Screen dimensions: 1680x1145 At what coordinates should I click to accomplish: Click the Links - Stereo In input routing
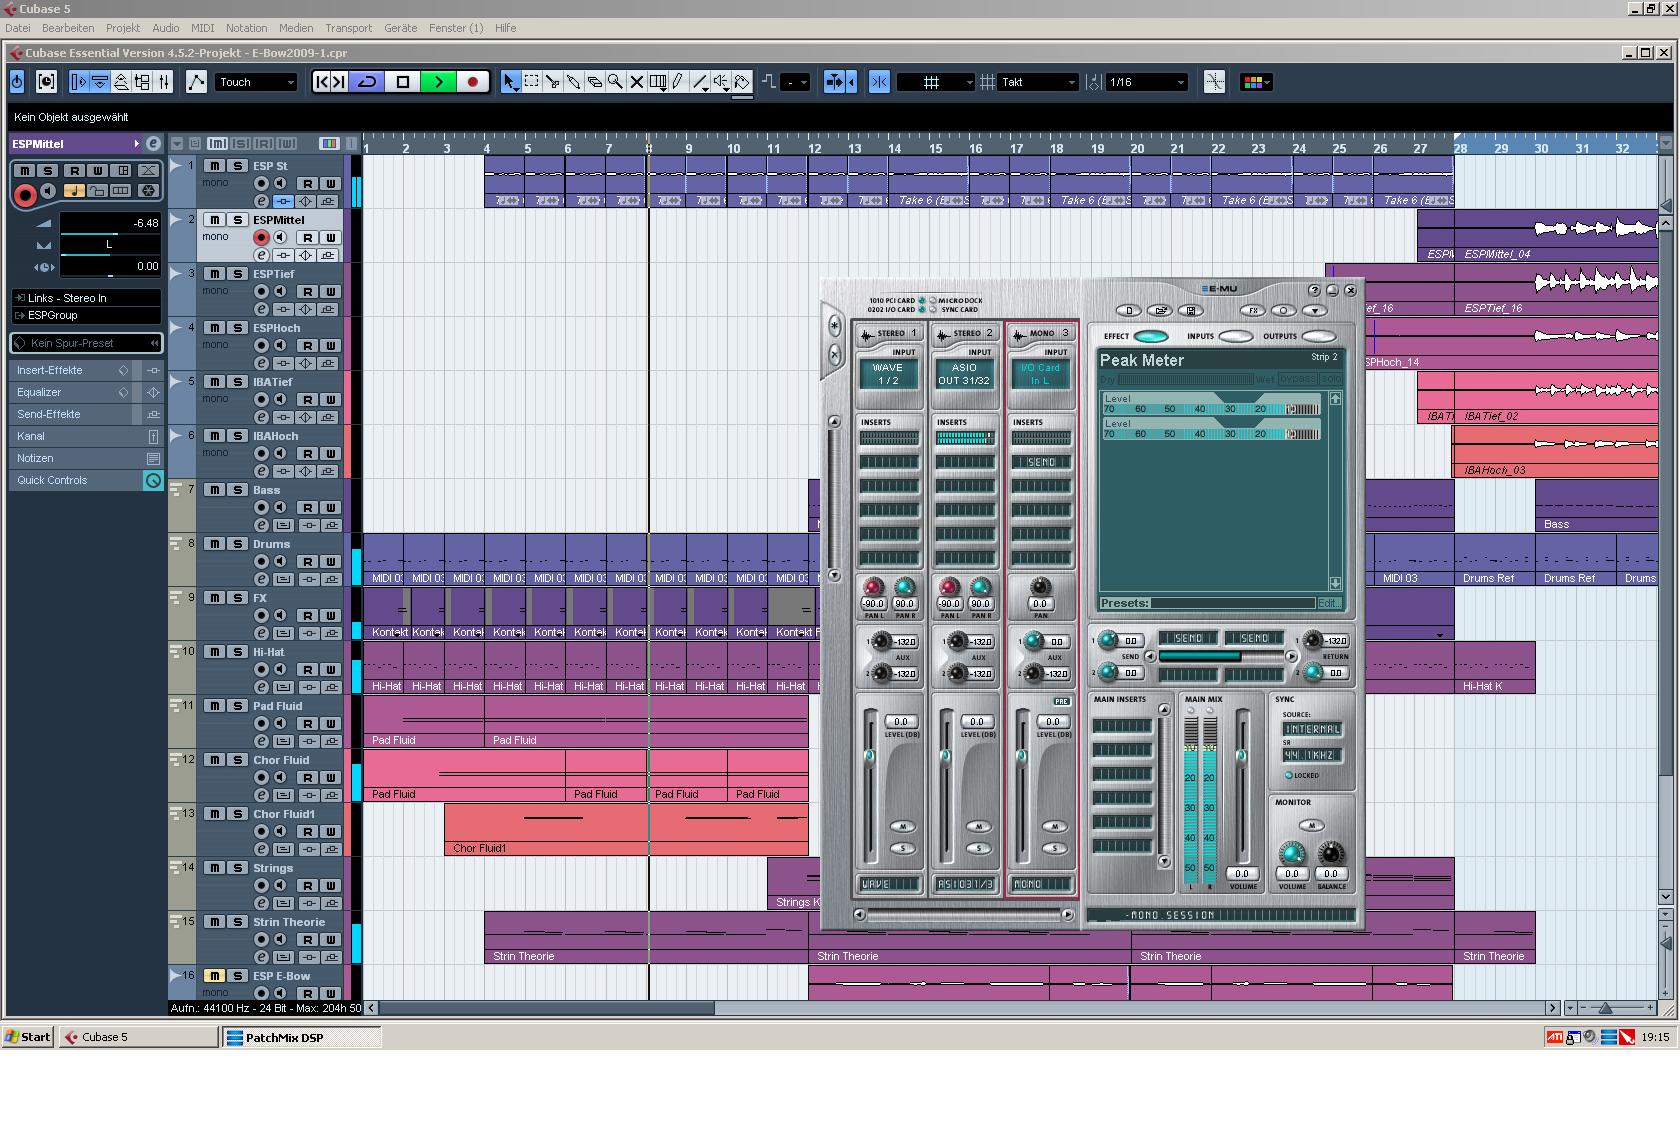click(86, 298)
